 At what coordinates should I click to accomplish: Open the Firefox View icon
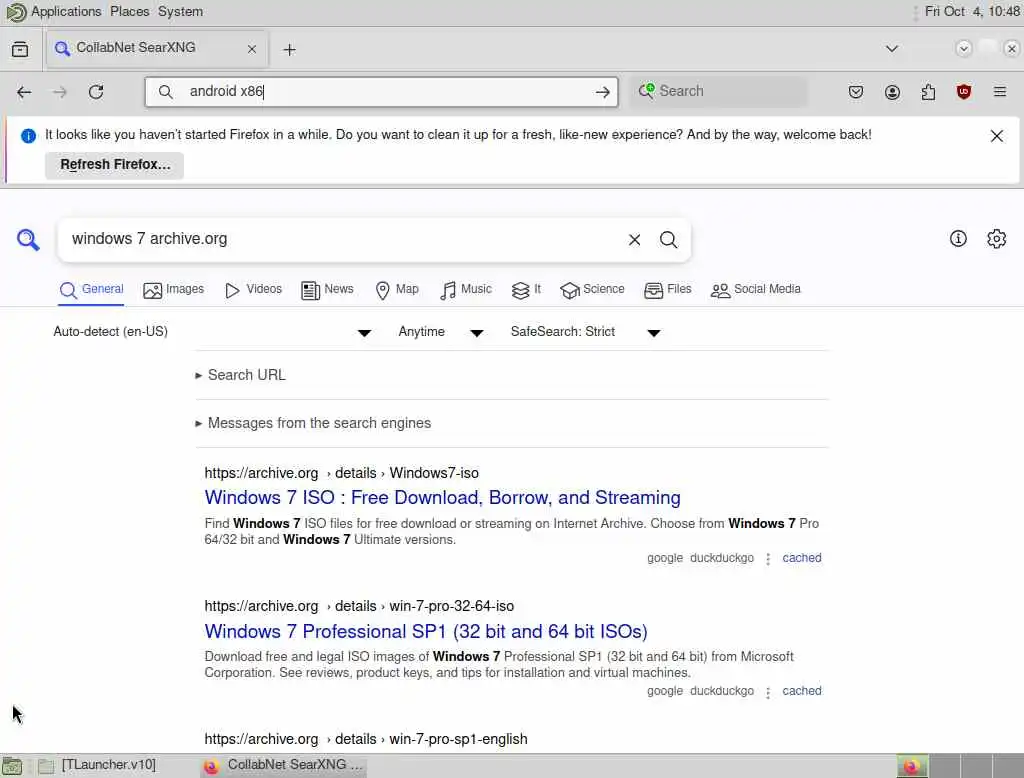tap(20, 50)
